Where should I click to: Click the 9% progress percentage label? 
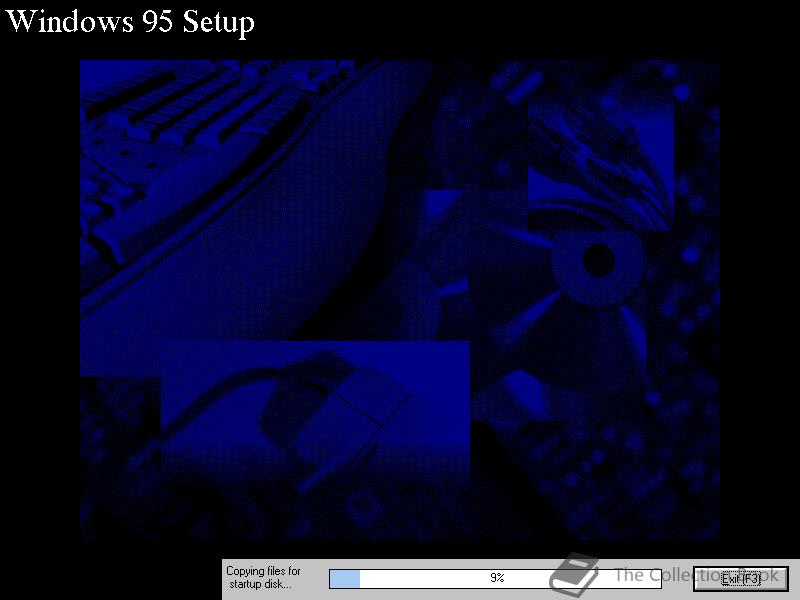[x=497, y=578]
